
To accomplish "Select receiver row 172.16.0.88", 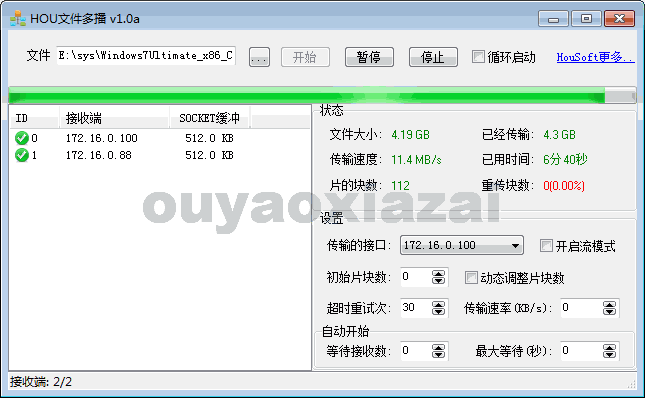I will click(160, 155).
